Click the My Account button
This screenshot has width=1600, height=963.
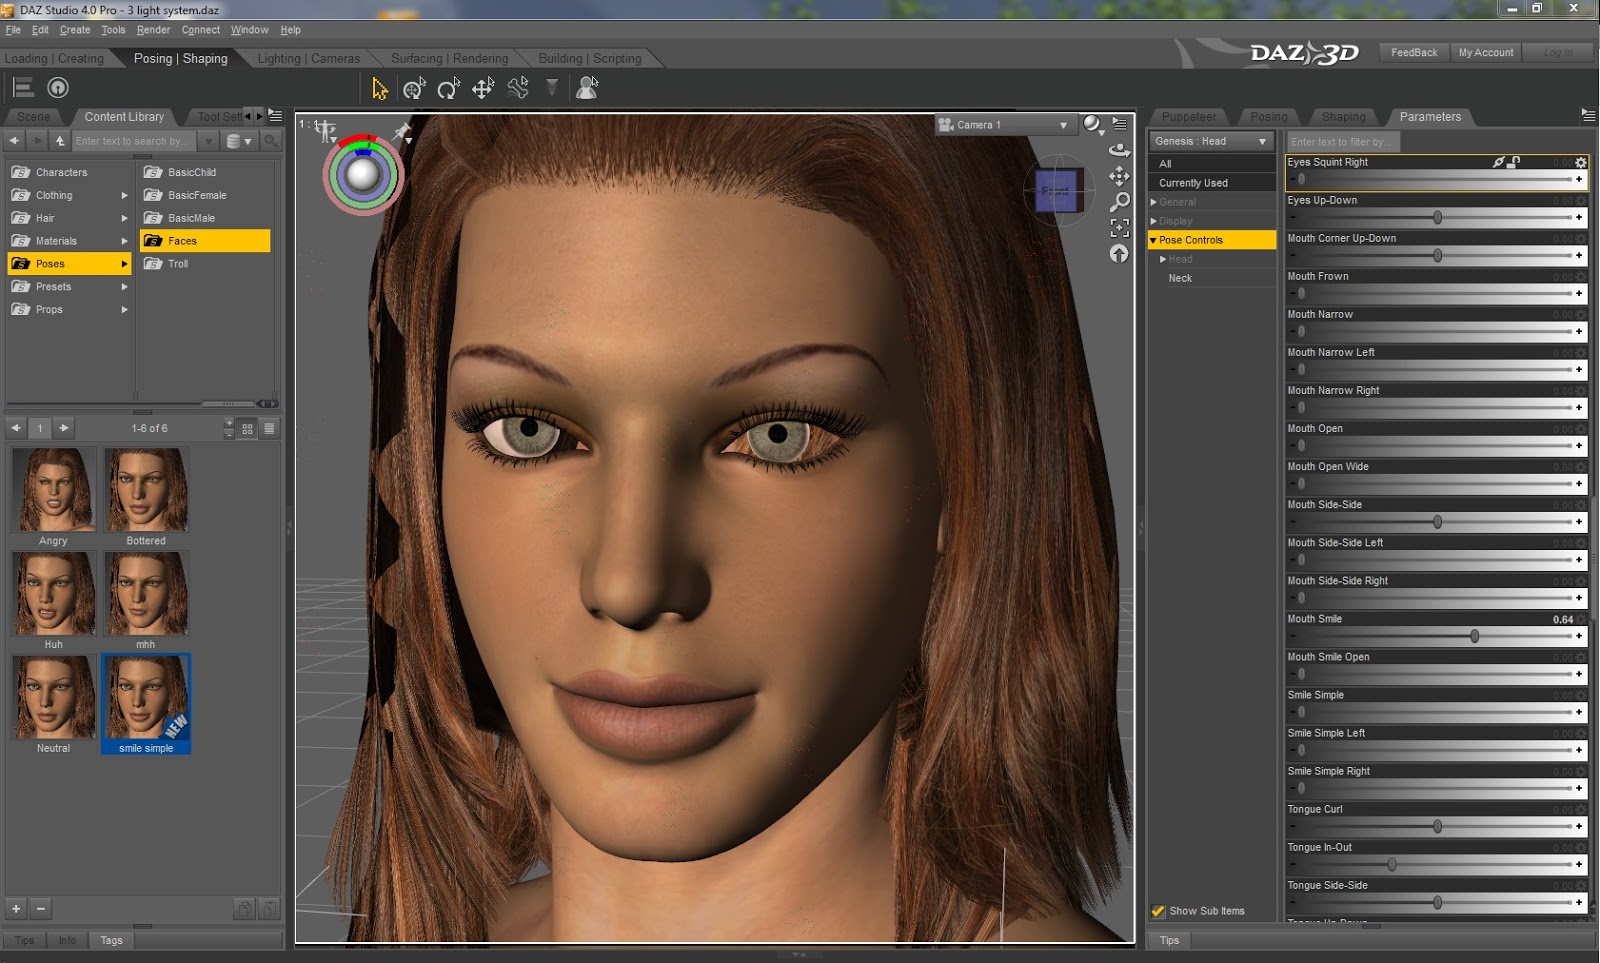[x=1486, y=52]
